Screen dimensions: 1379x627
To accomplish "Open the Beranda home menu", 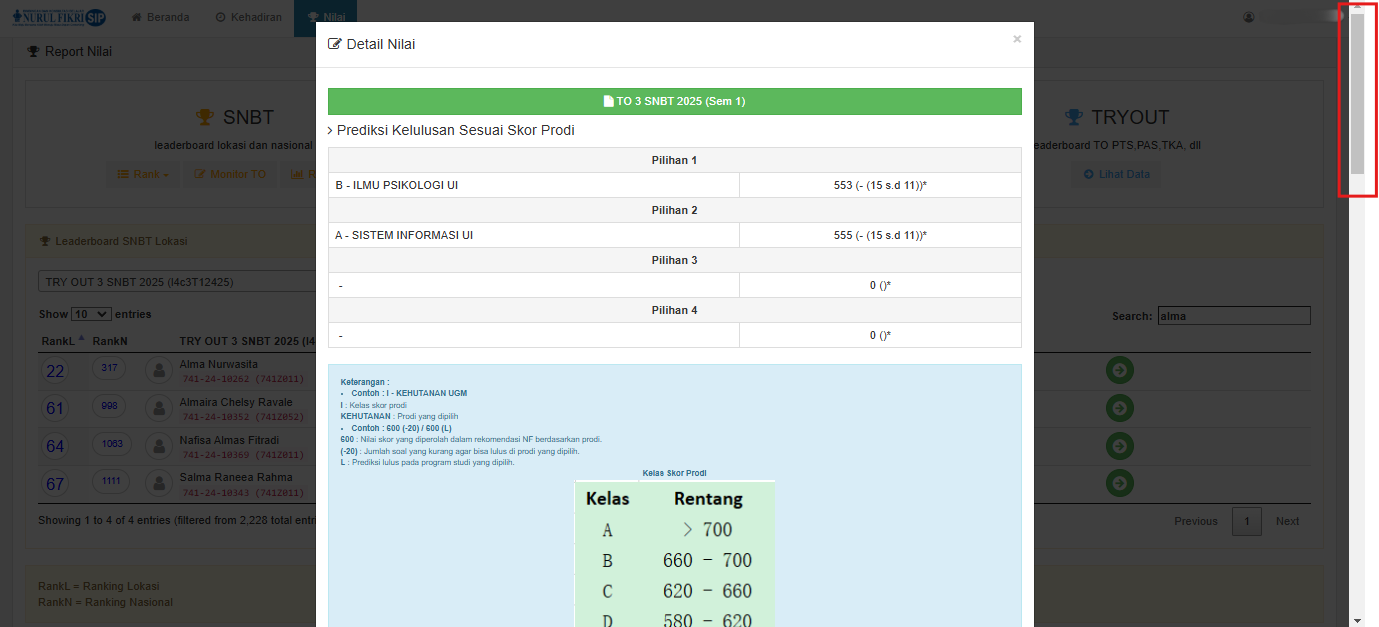I will coord(160,17).
